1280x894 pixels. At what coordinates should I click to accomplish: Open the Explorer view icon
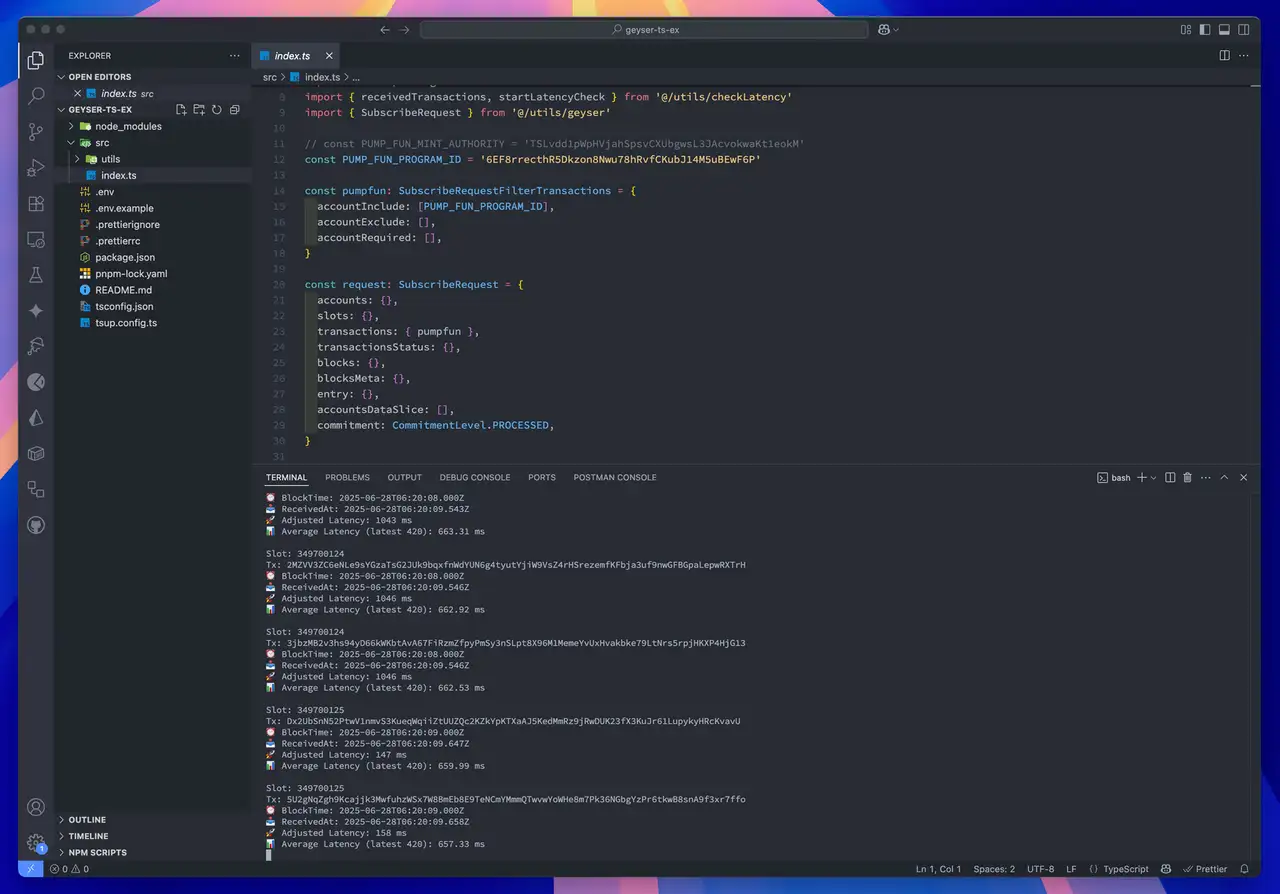pos(35,60)
